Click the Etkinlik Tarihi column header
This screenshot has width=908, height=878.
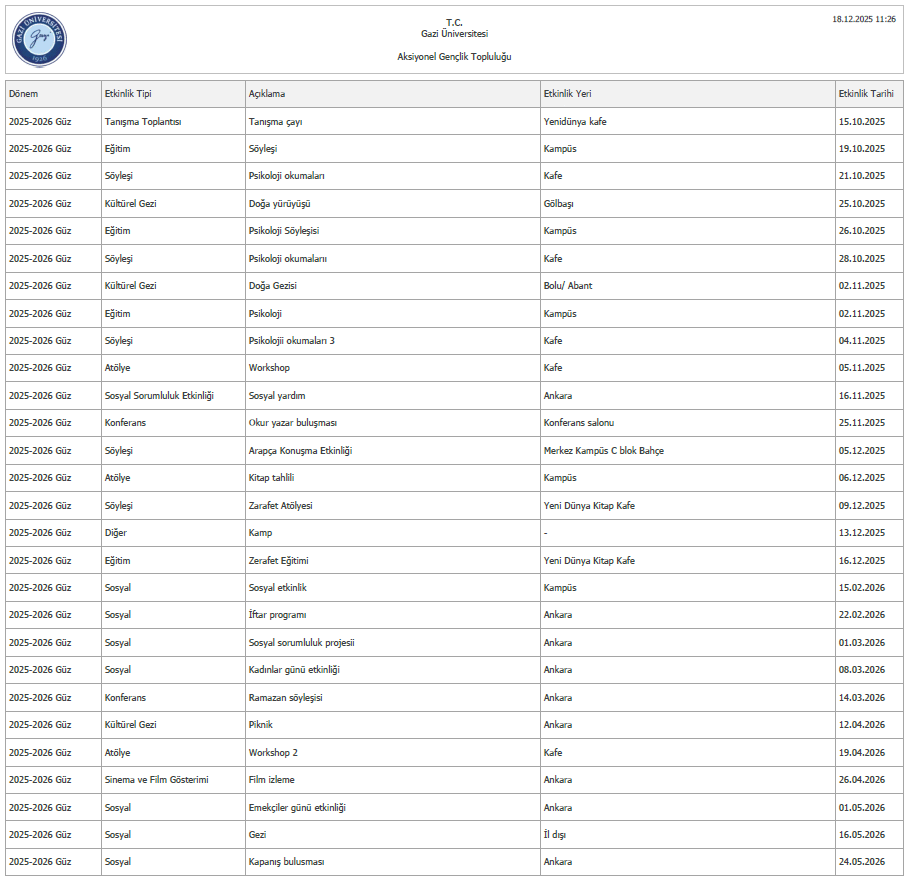[865, 94]
